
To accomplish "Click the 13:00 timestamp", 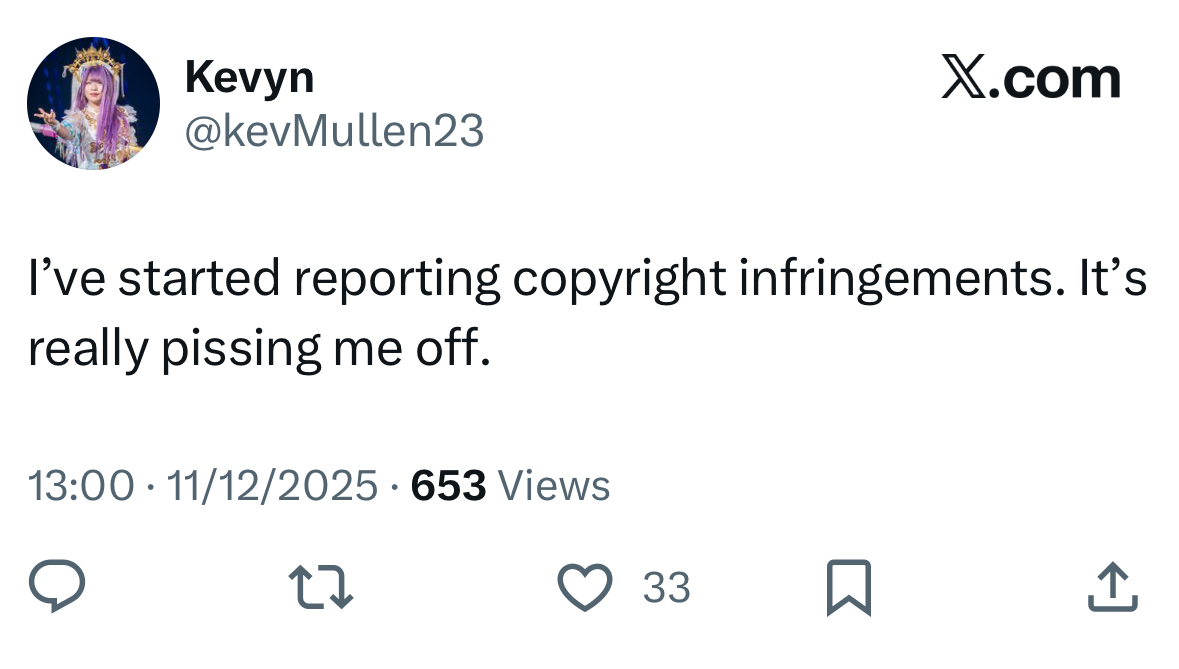I will 80,486.
